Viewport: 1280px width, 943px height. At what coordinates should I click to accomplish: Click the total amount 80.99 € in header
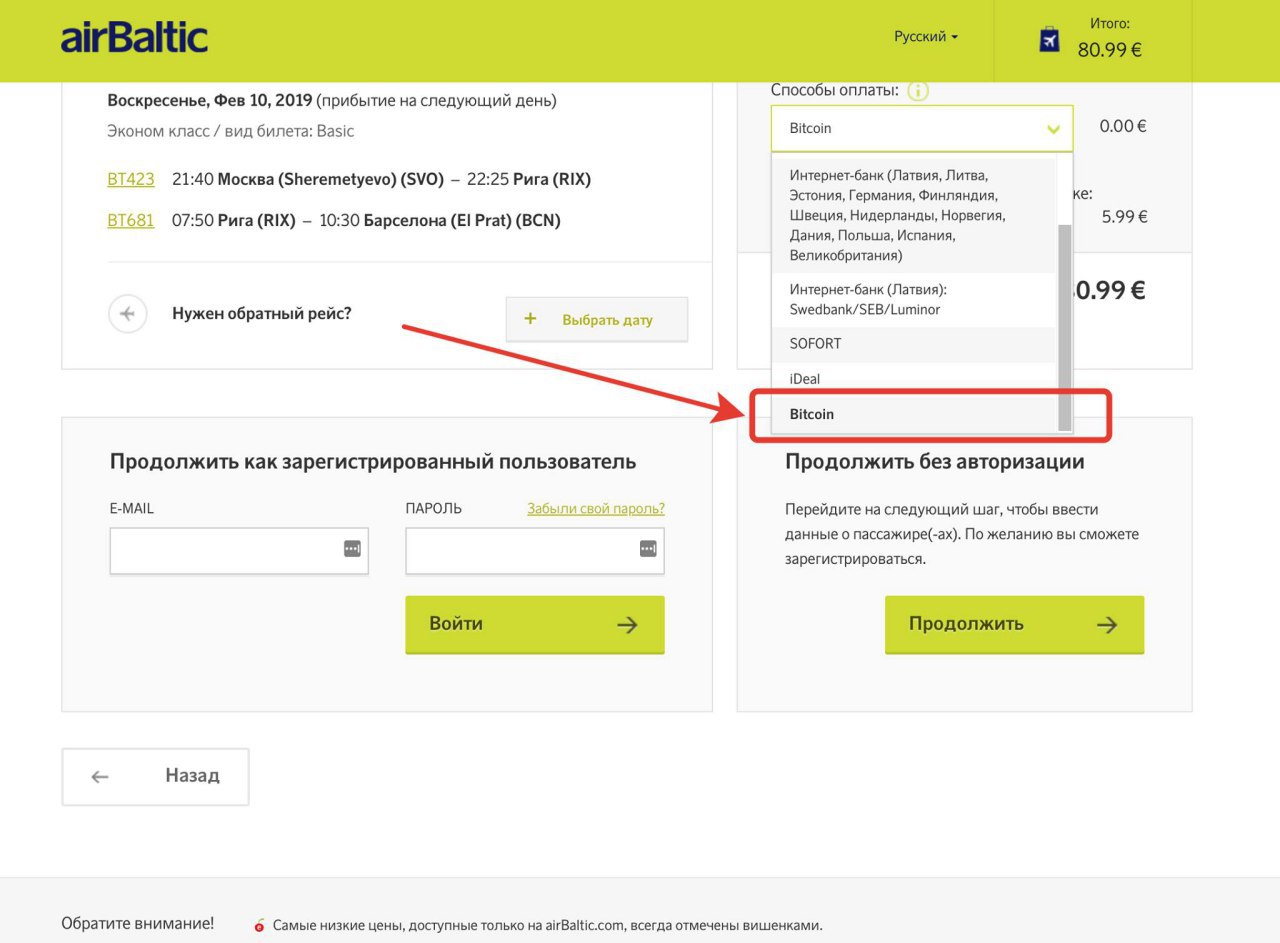1109,49
